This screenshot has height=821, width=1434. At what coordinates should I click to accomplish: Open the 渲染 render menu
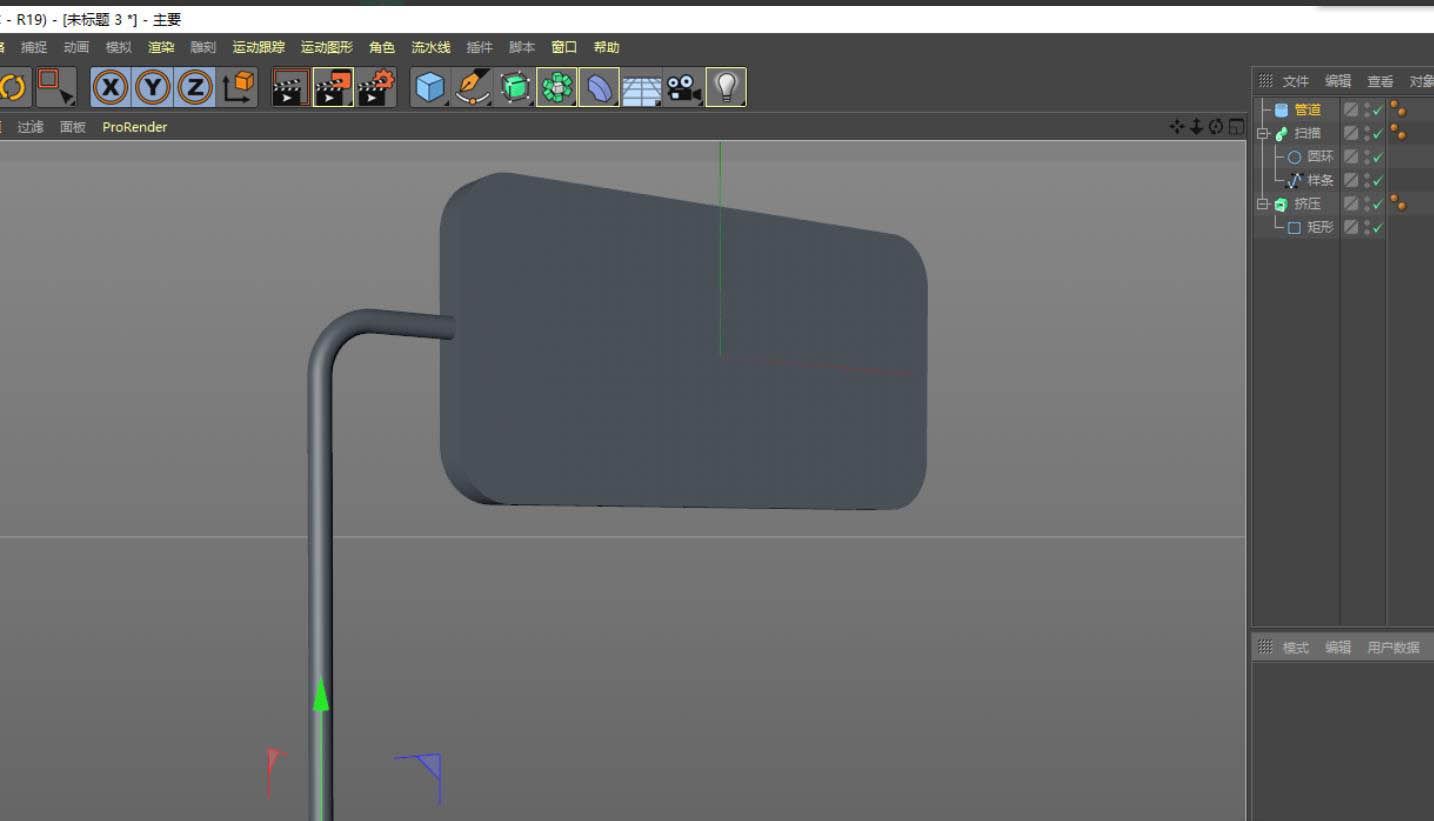pyautogui.click(x=161, y=47)
